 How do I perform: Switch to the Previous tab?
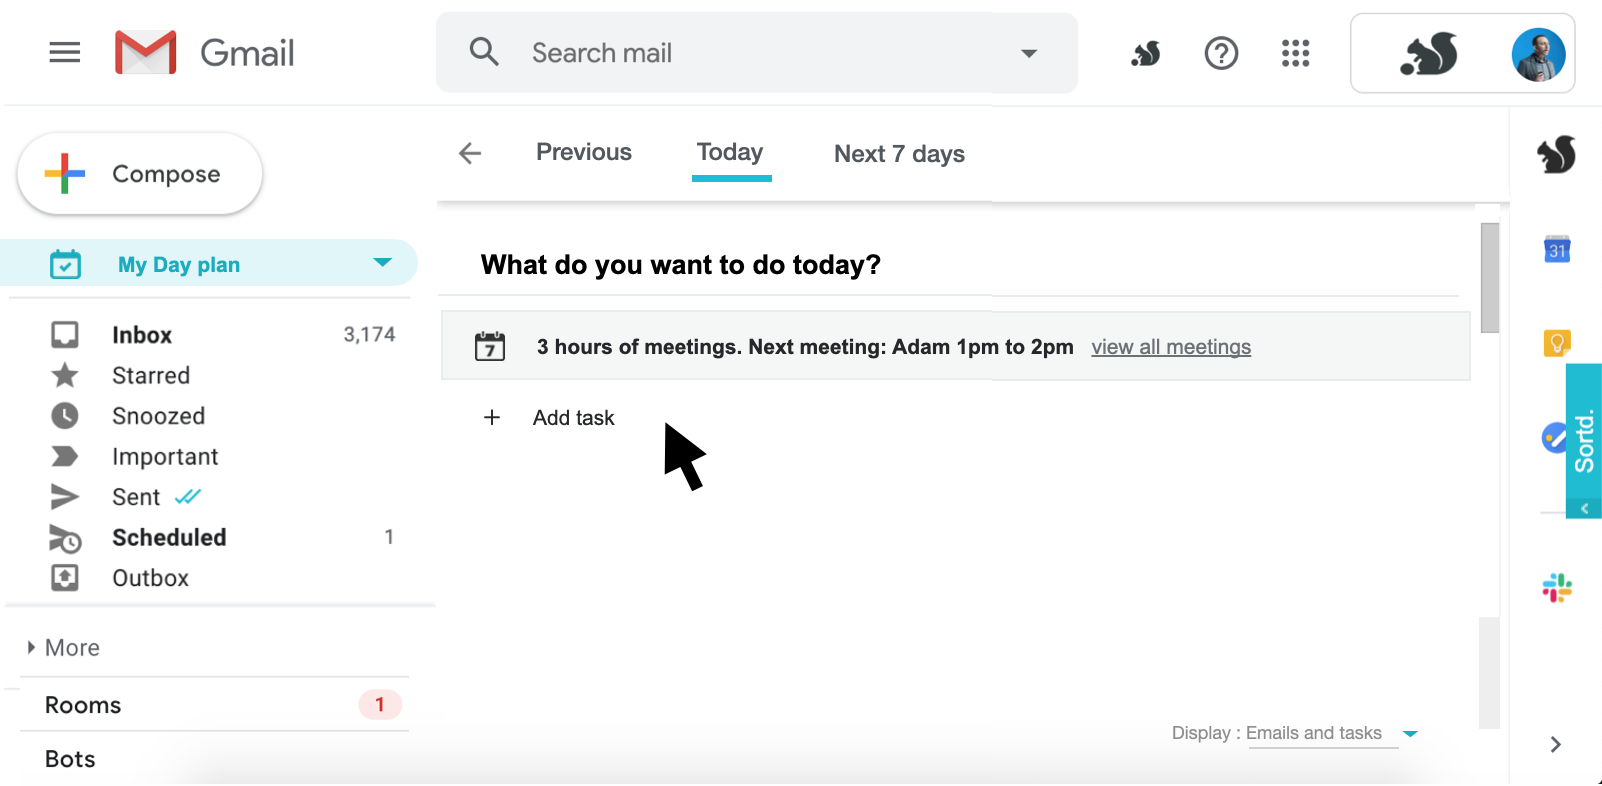click(x=584, y=152)
